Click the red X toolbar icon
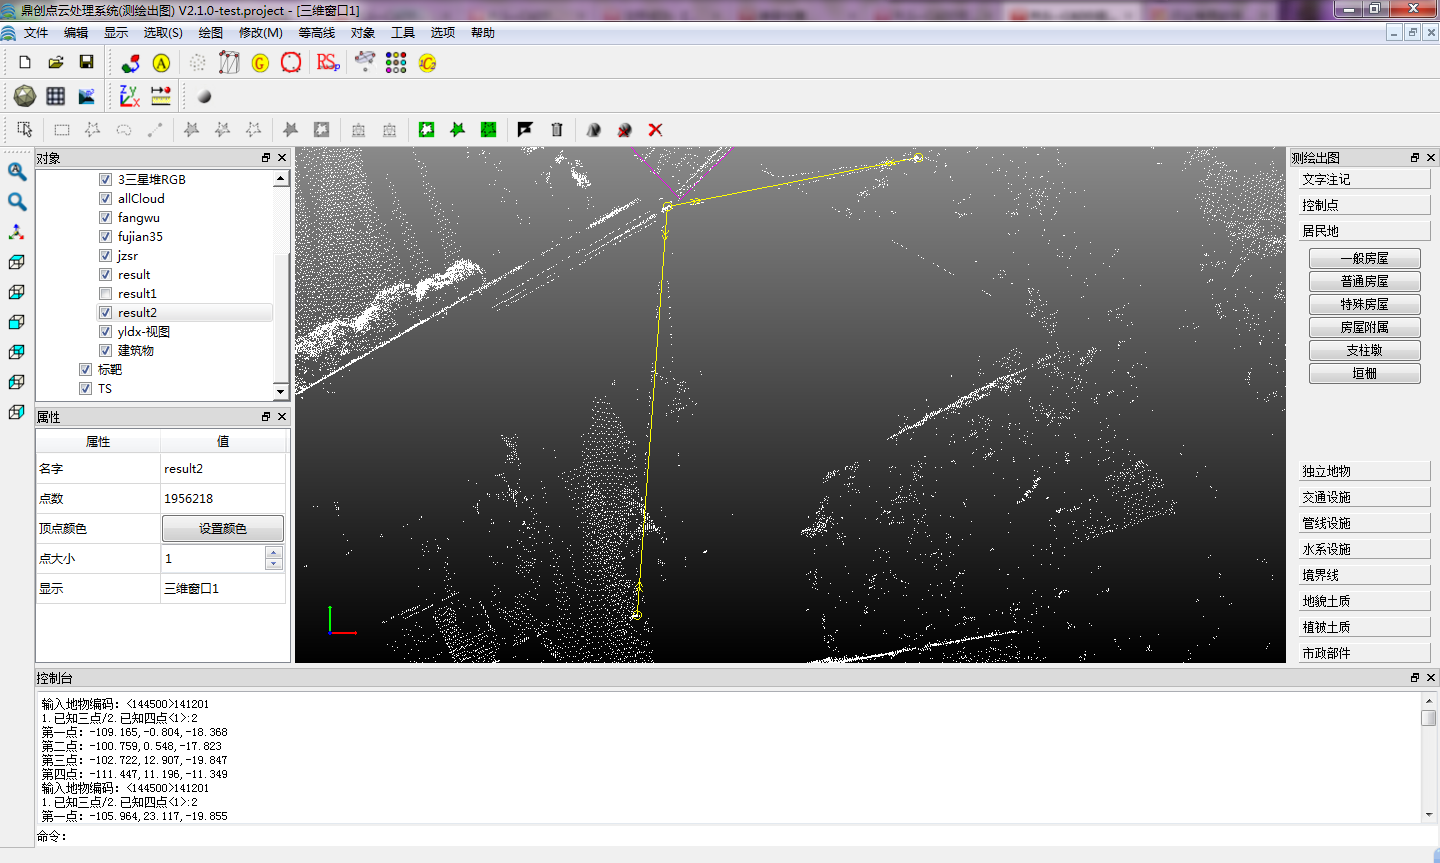Viewport: 1440px width, 863px height. [x=656, y=130]
